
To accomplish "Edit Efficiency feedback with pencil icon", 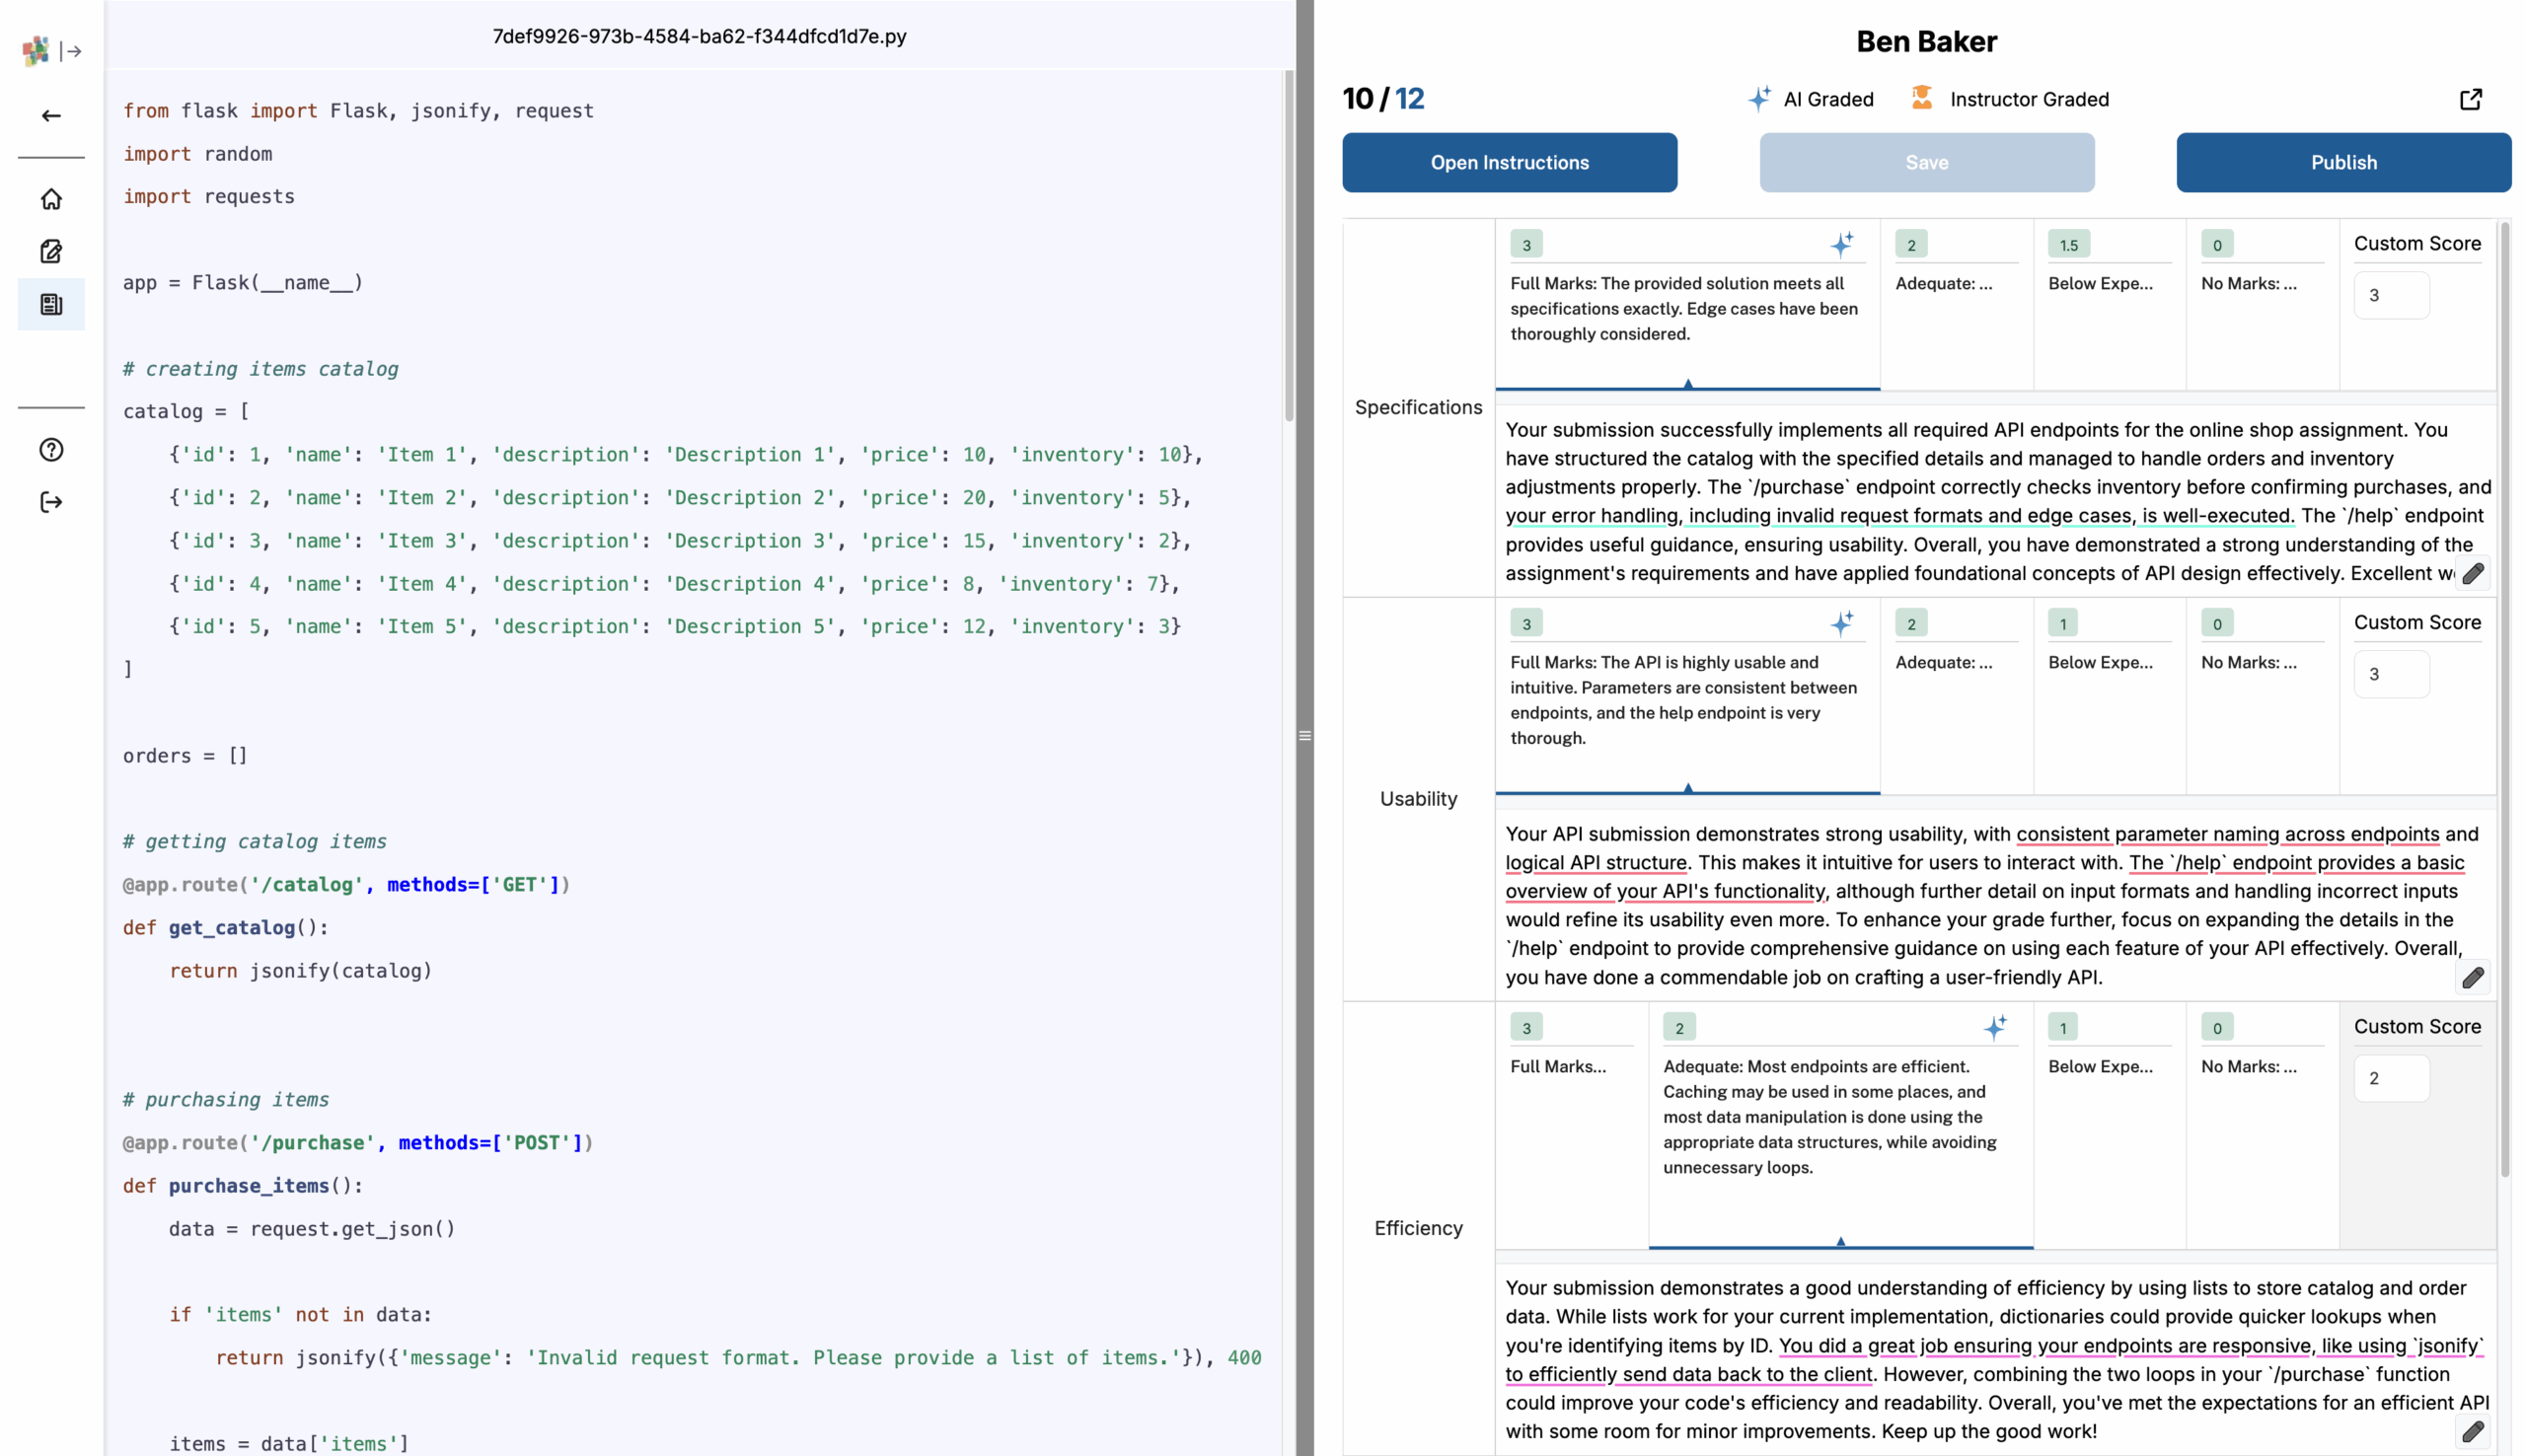I will click(2472, 1432).
